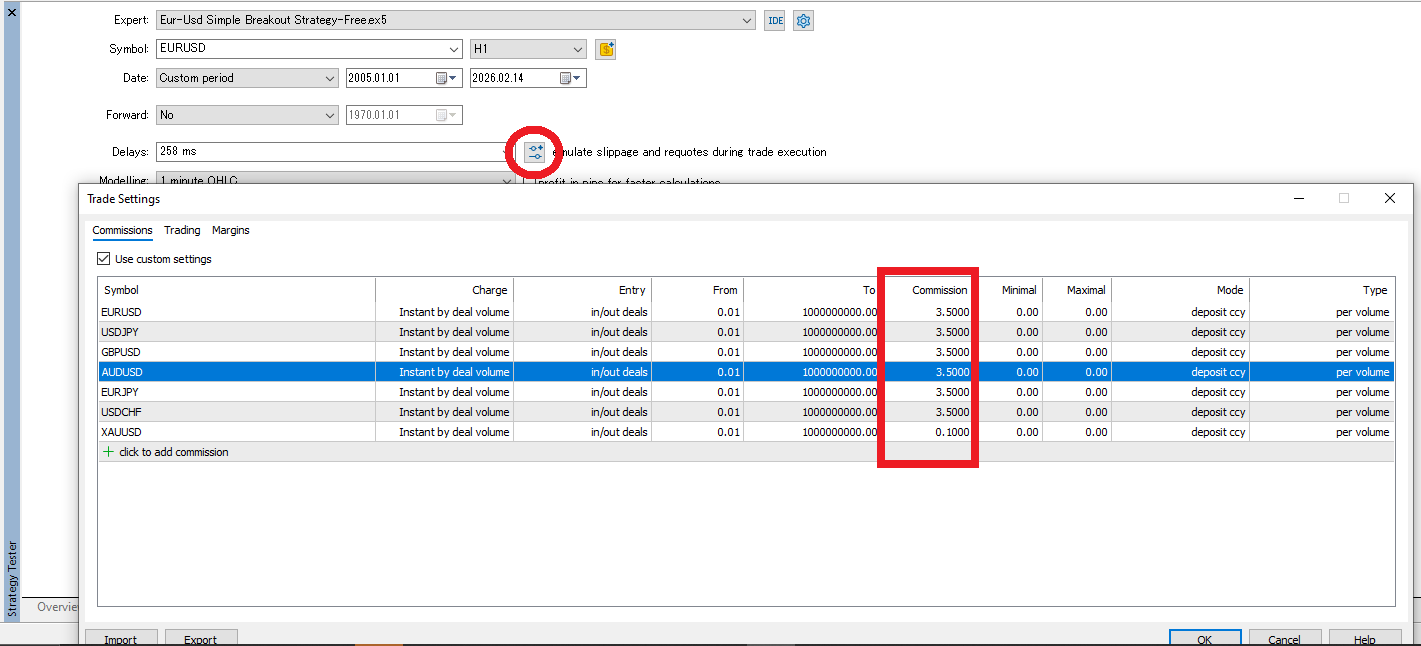
Task: Switch to the Margins tab
Action: (x=231, y=230)
